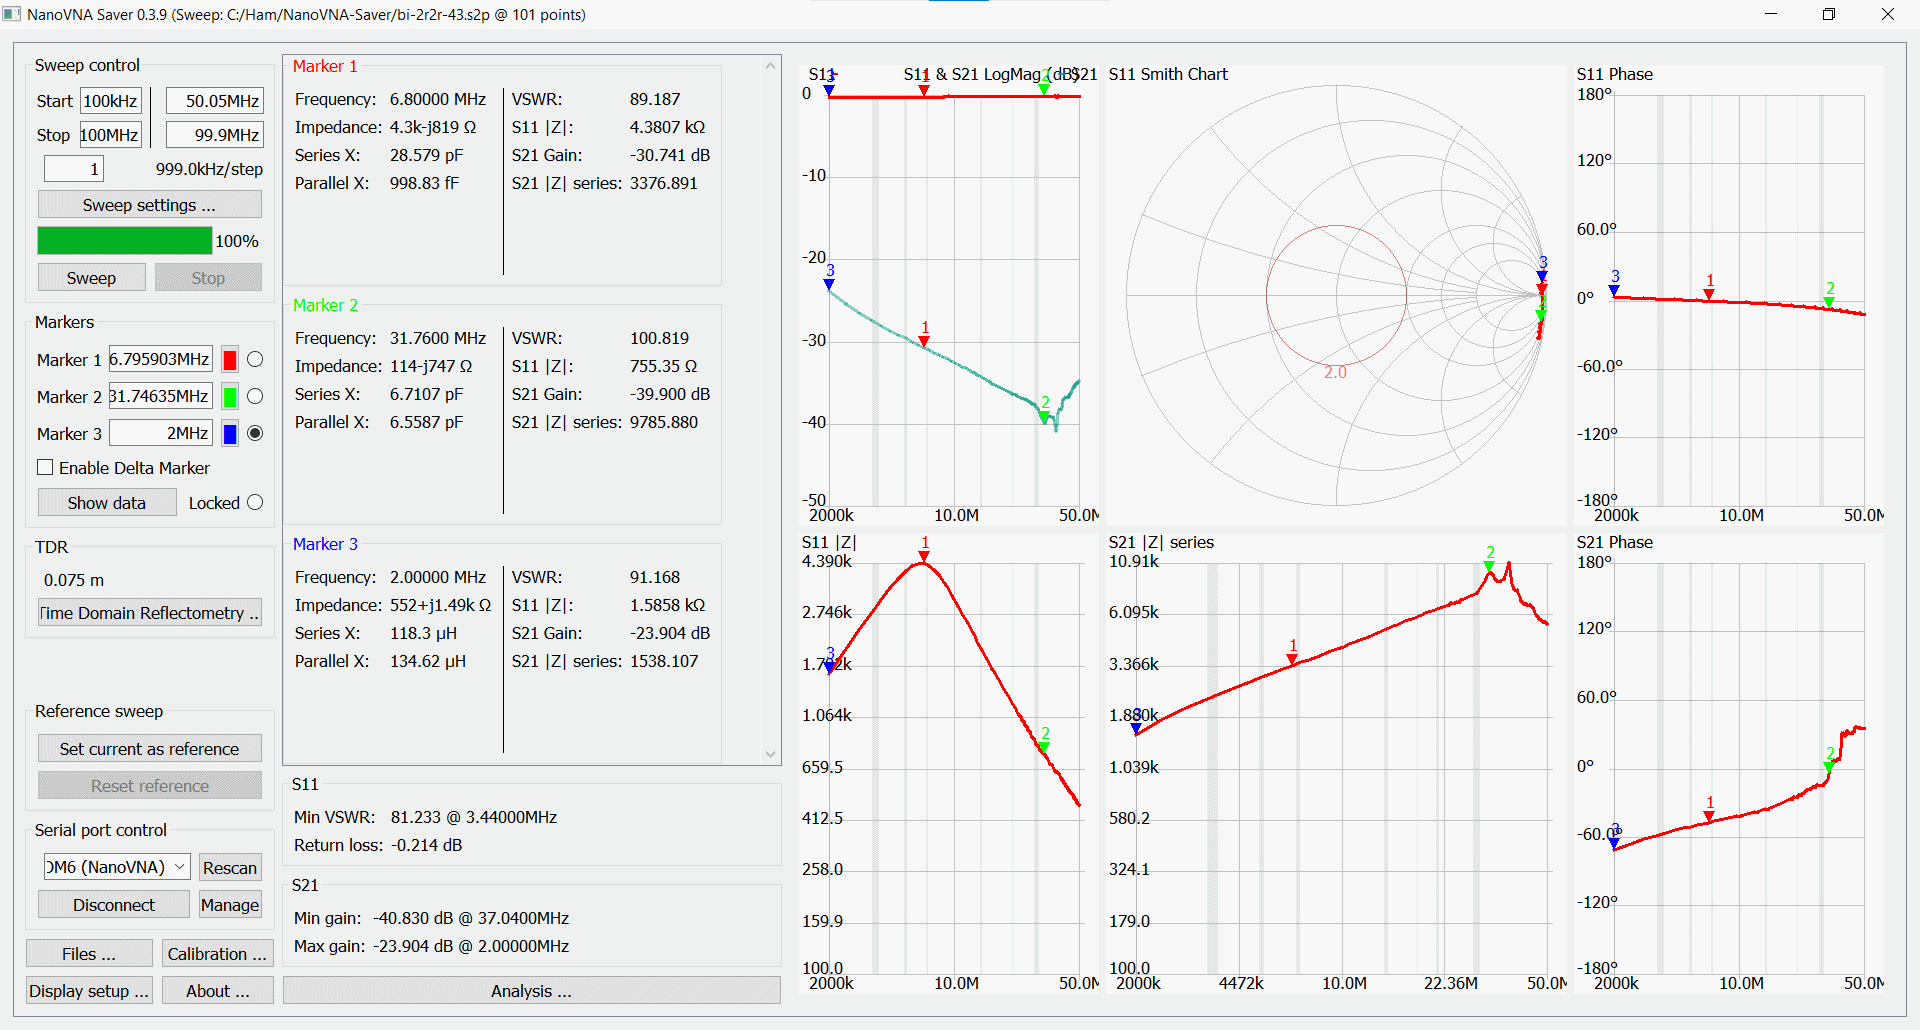Open the Sweep settings dialog

(x=149, y=204)
